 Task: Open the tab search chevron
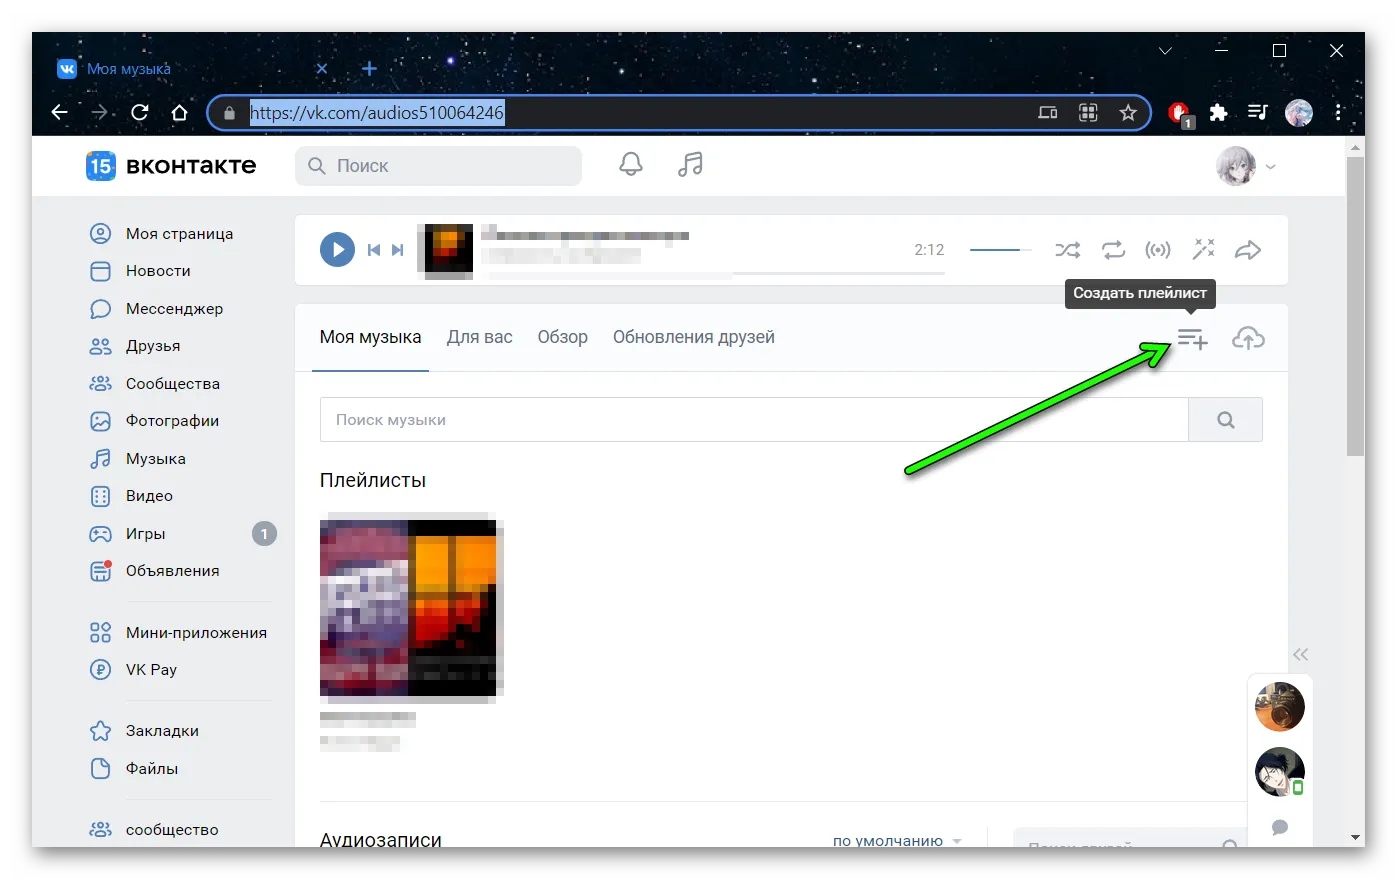coord(1165,51)
